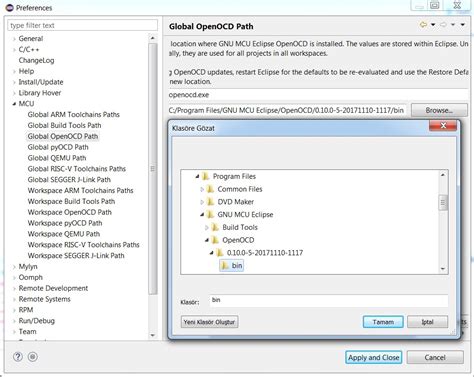
Task: Select the Remote Systems category
Action: [44, 299]
